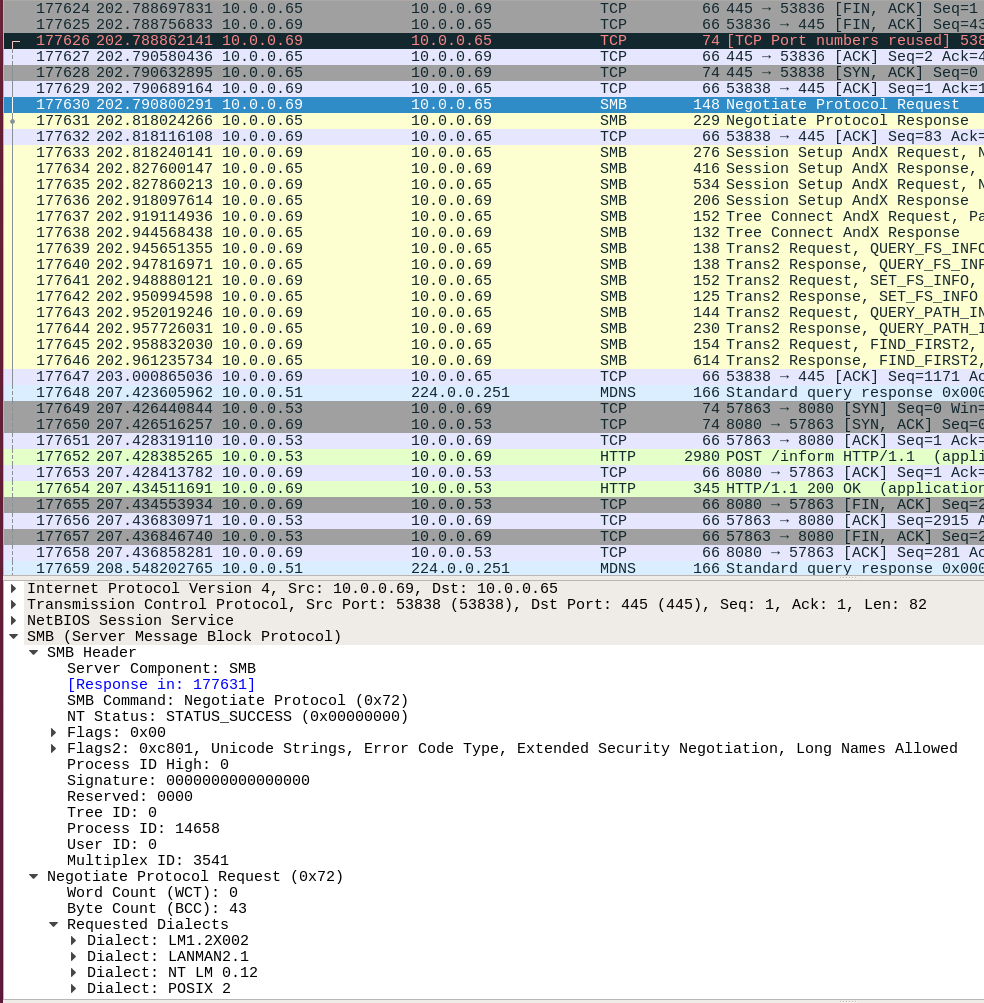Click the Byte Count (BCC): 43 field
This screenshot has width=984, height=1003.
(157, 908)
